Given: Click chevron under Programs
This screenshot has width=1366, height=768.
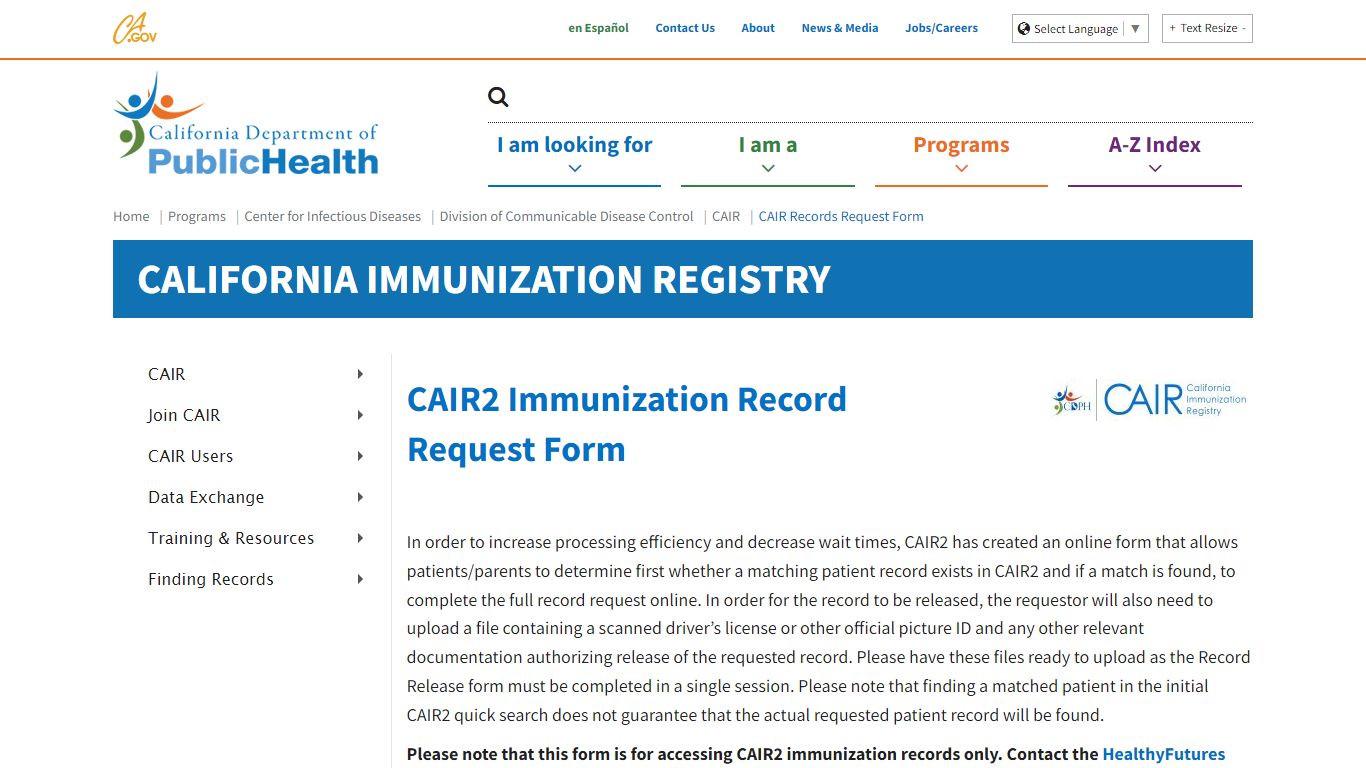Looking at the screenshot, I should (x=962, y=168).
